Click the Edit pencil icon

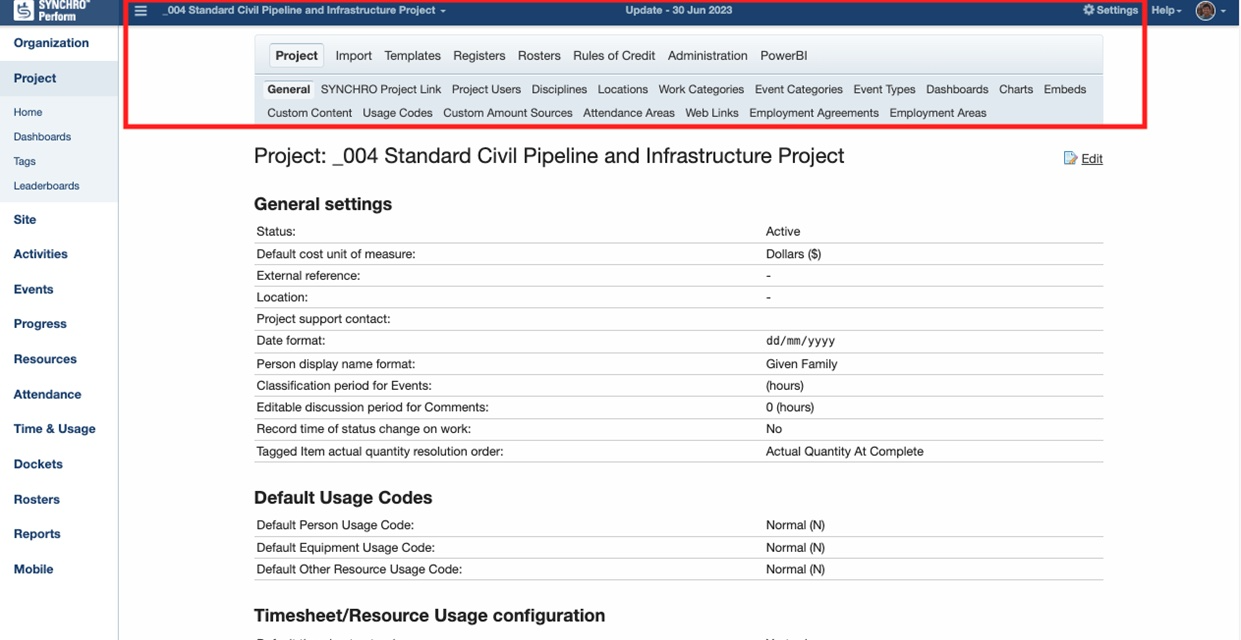pyautogui.click(x=1071, y=158)
